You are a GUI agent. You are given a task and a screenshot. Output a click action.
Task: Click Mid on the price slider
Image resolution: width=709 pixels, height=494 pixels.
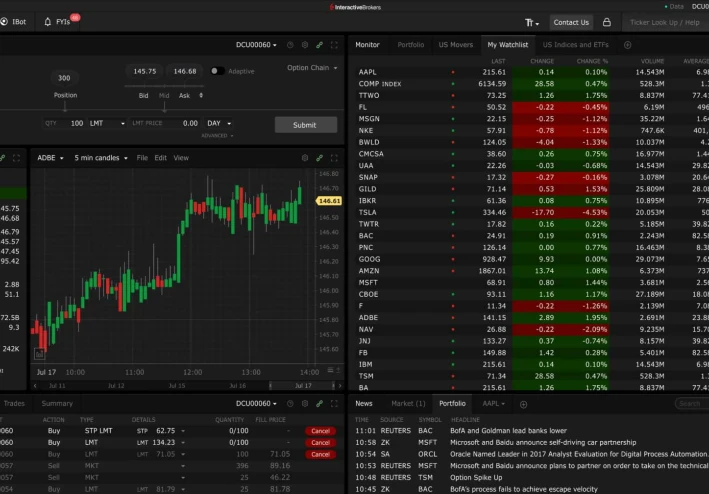pos(164,95)
